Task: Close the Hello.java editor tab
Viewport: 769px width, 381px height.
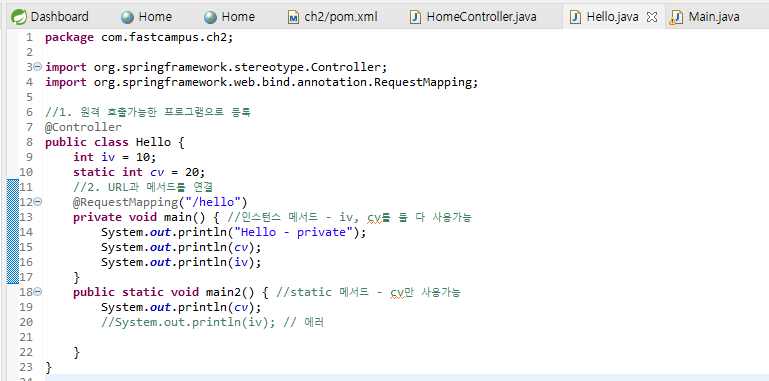Action: tap(652, 17)
